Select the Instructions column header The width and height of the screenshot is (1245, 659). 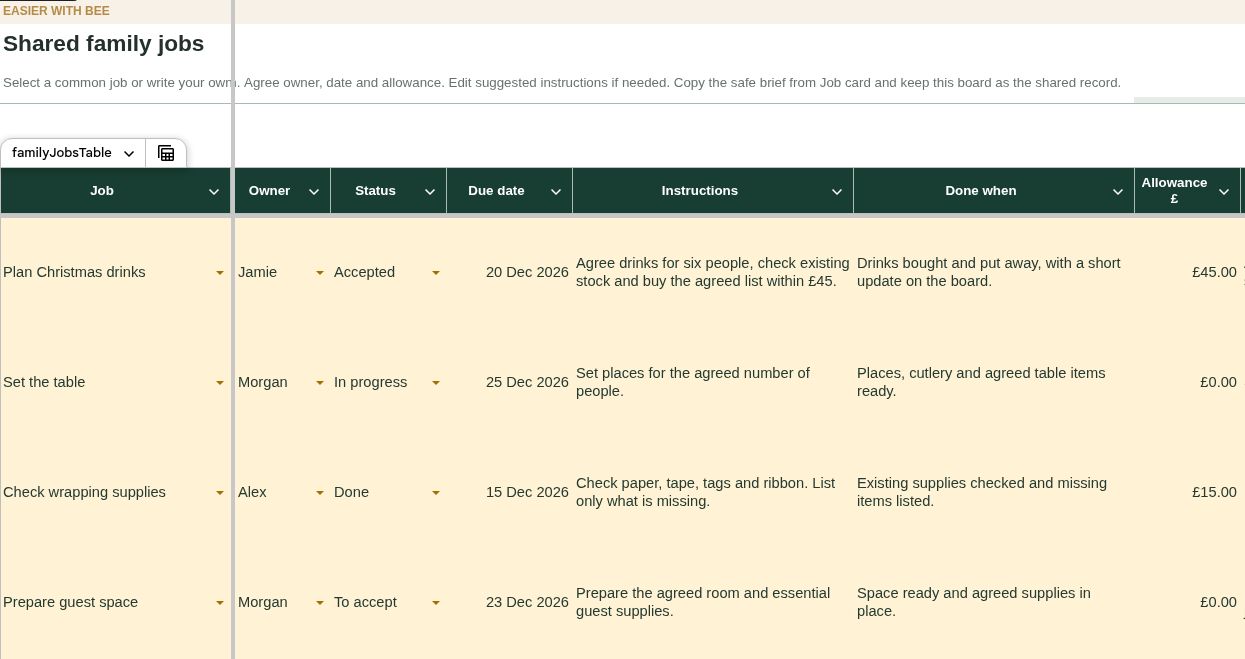713,191
